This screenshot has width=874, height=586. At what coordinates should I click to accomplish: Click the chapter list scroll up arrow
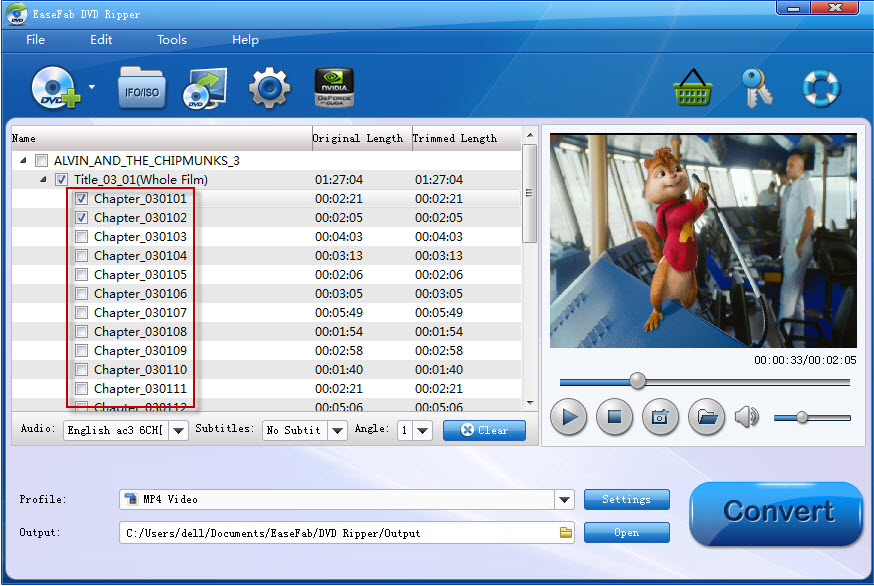530,135
